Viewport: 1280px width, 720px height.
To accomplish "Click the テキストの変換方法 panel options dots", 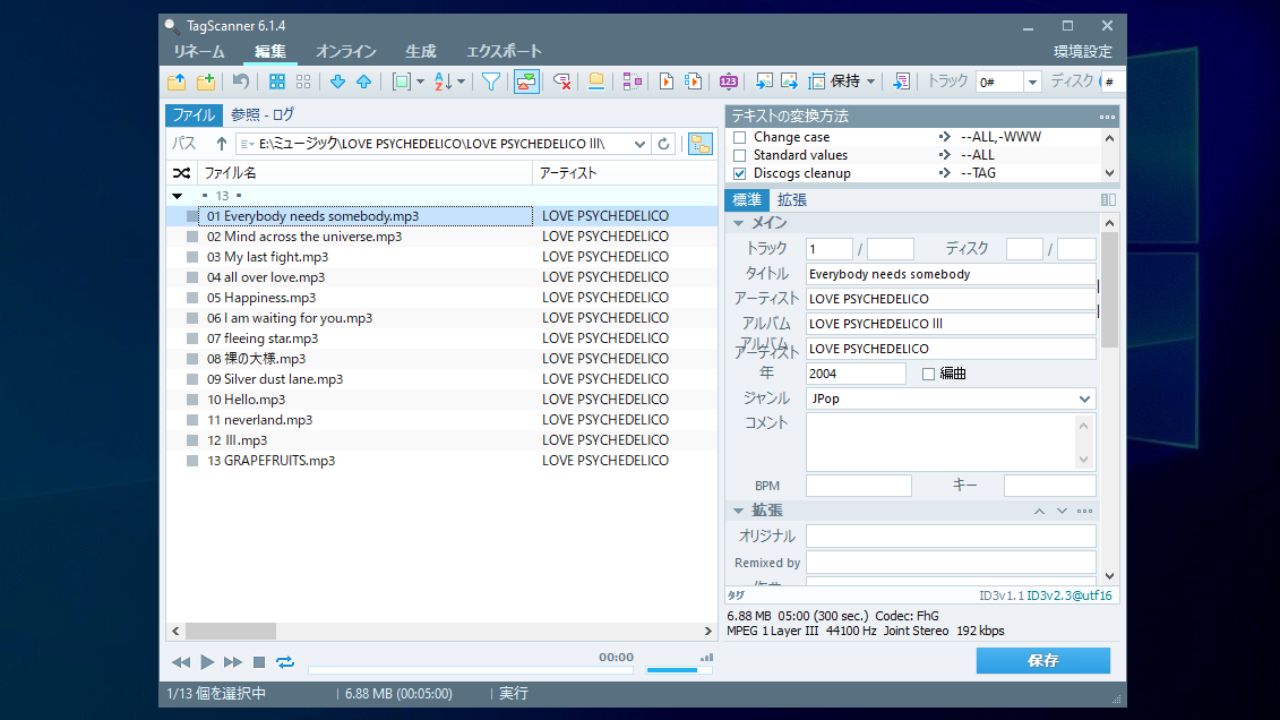I will [x=1107, y=116].
